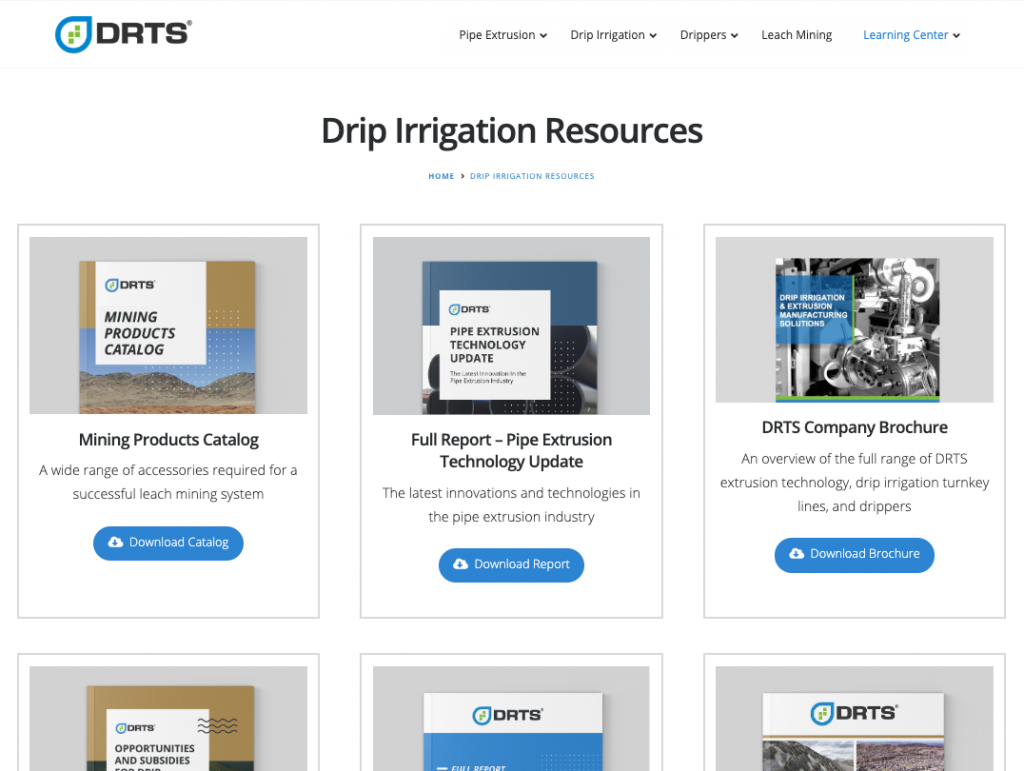Open the Mining Products Catalog cover image
Screen dimensions: 1024x771
pos(168,325)
